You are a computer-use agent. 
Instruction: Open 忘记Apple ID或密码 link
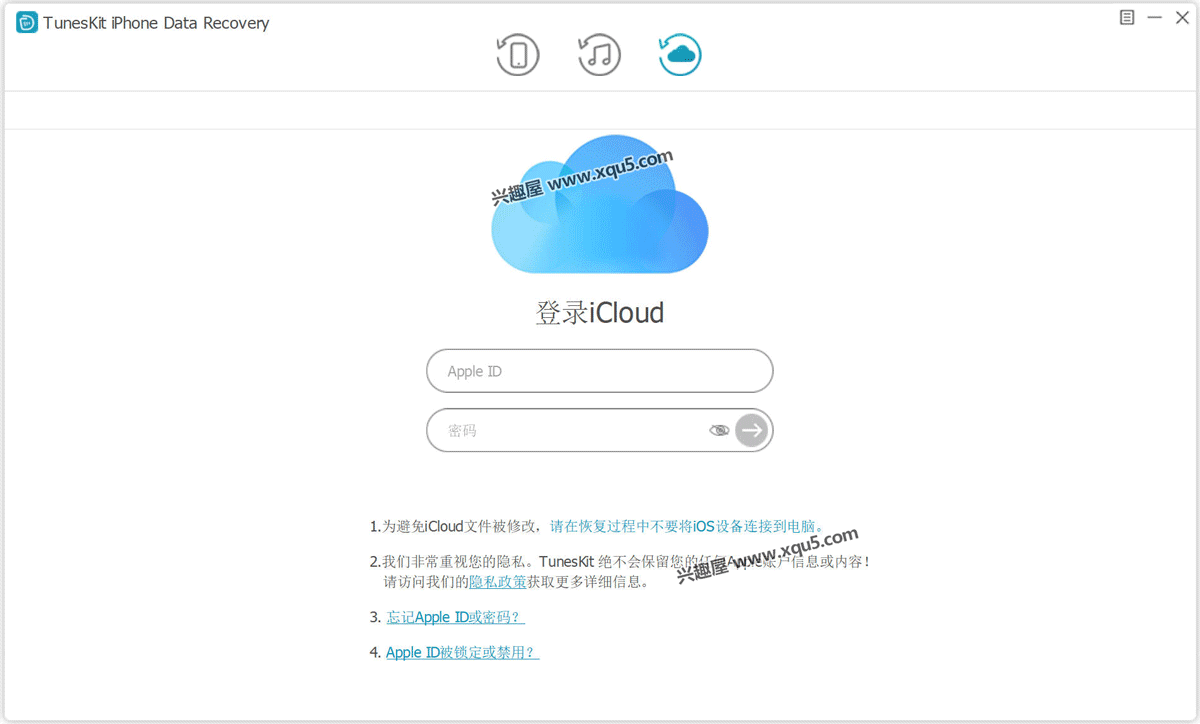[455, 617]
